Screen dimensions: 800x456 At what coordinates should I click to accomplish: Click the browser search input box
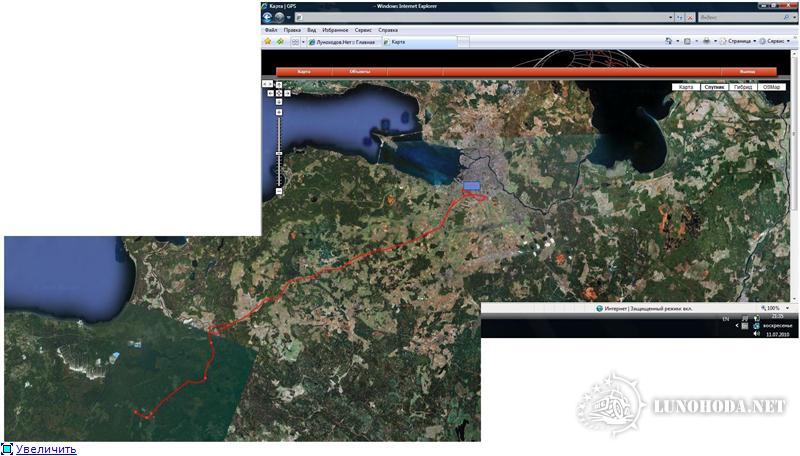[x=739, y=17]
